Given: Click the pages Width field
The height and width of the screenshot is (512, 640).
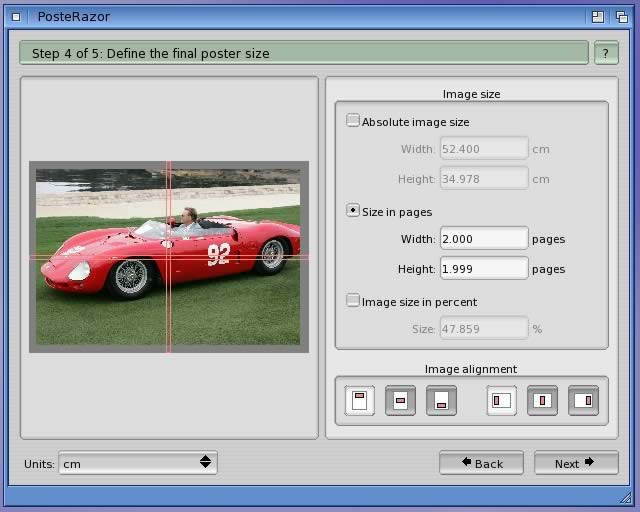Looking at the screenshot, I should tap(483, 239).
